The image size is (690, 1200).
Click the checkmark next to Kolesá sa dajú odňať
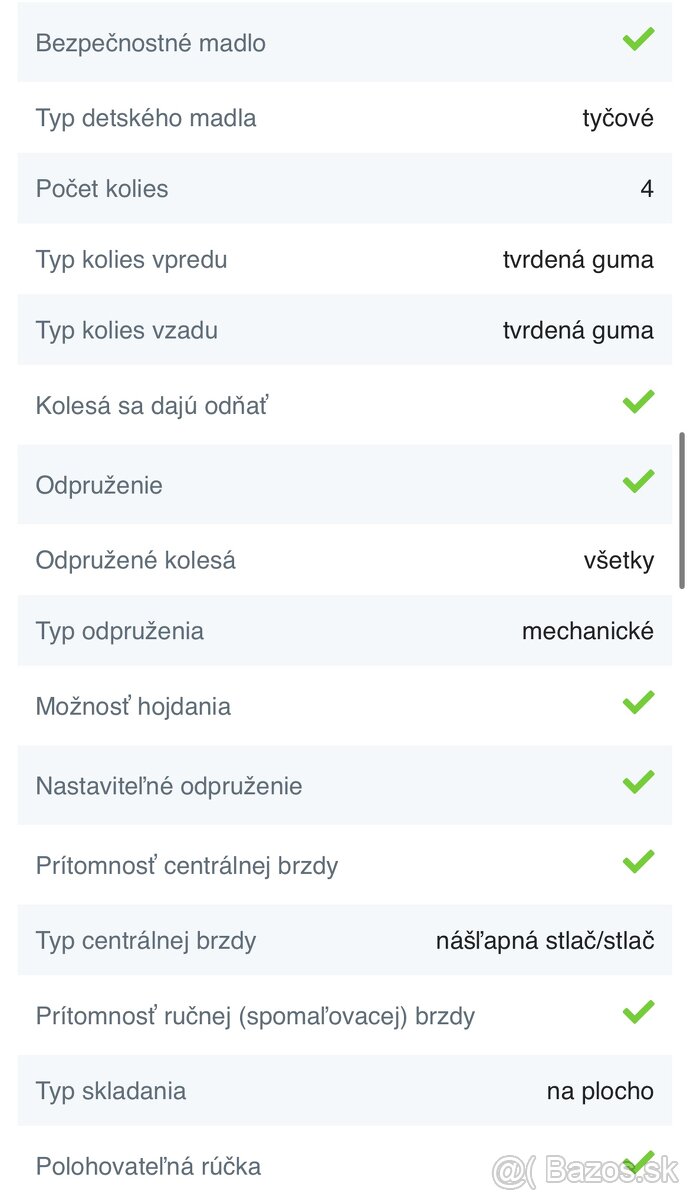coord(638,402)
